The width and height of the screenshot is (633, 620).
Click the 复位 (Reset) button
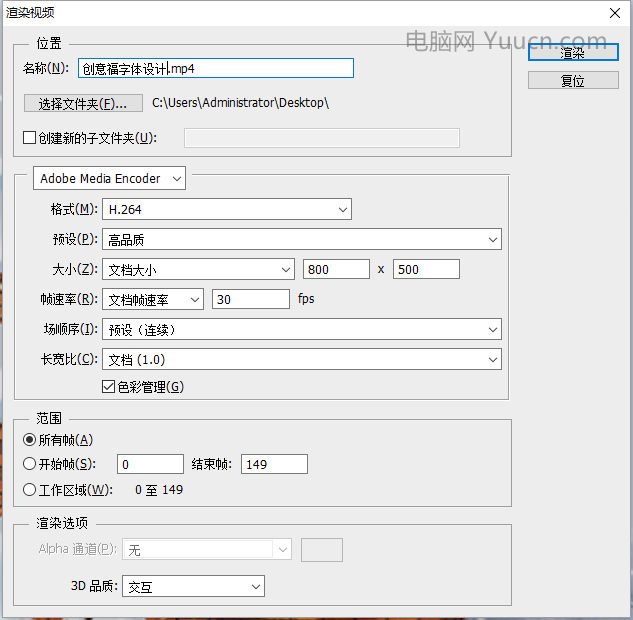(x=573, y=80)
